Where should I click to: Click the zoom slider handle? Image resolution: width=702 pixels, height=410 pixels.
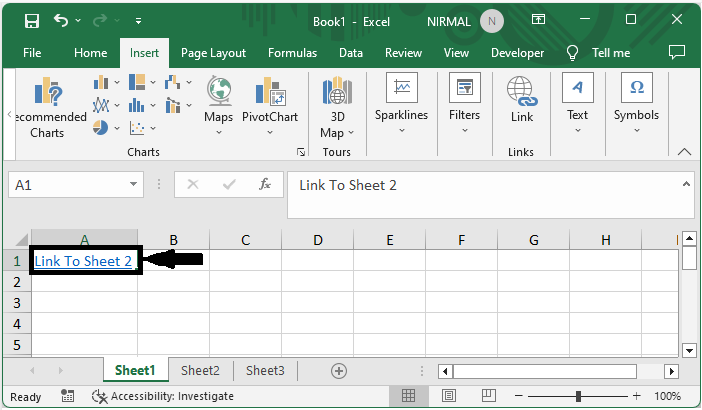coord(581,396)
